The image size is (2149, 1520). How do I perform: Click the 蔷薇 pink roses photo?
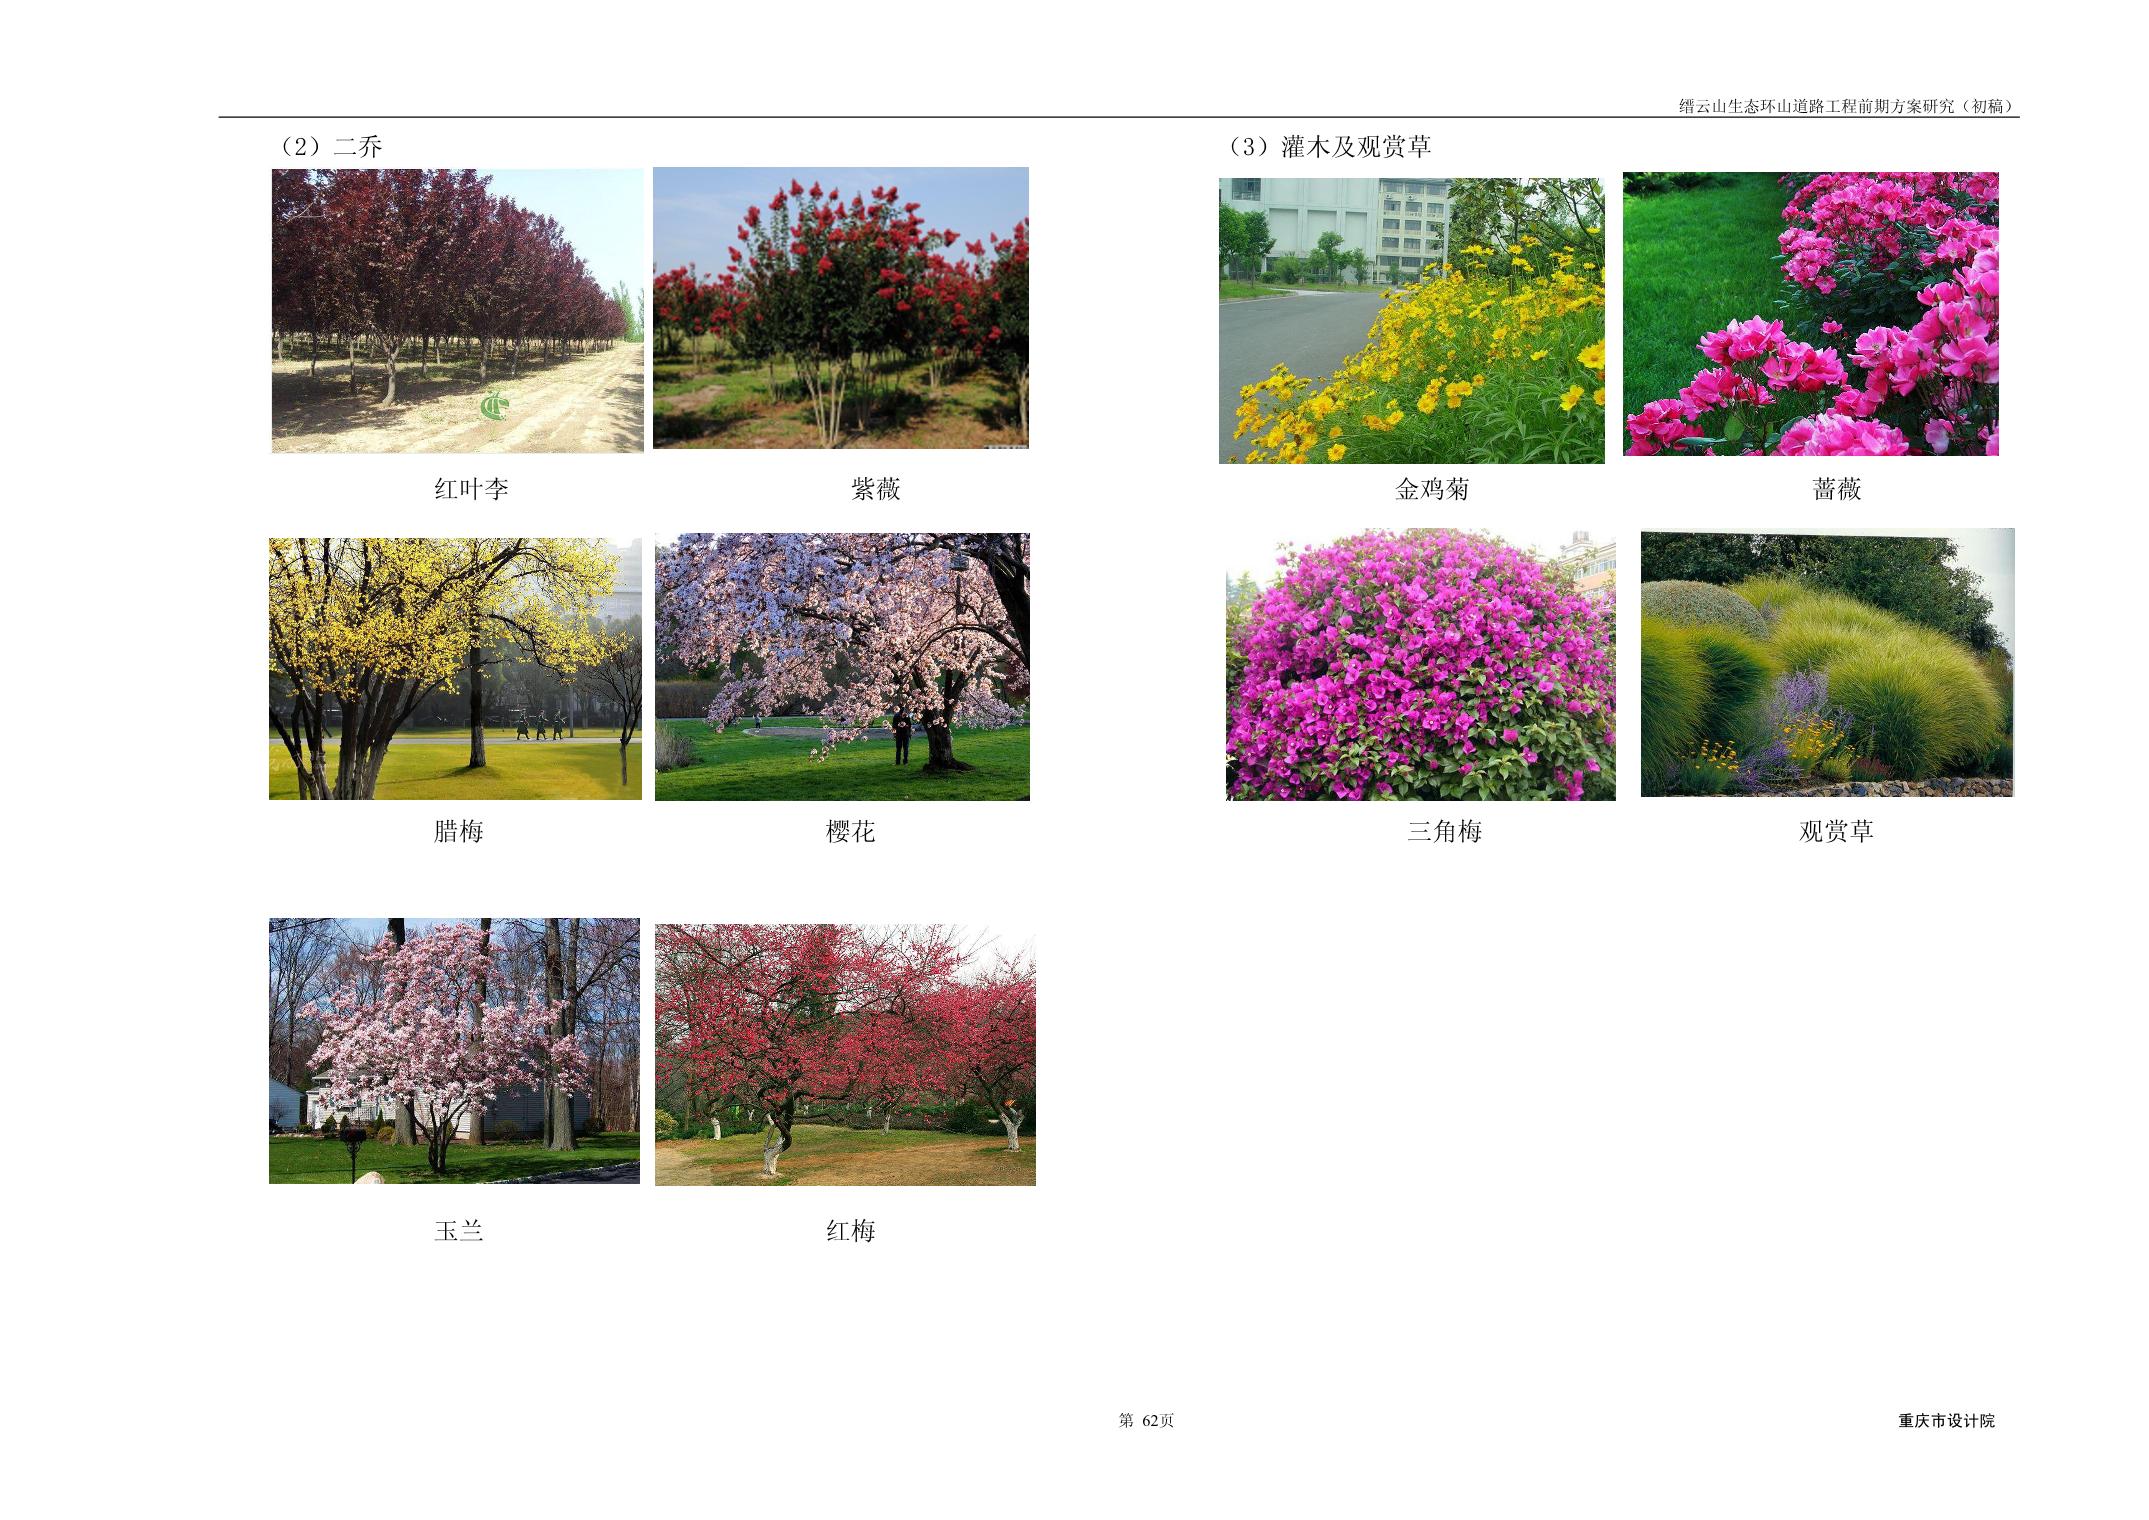[1811, 314]
